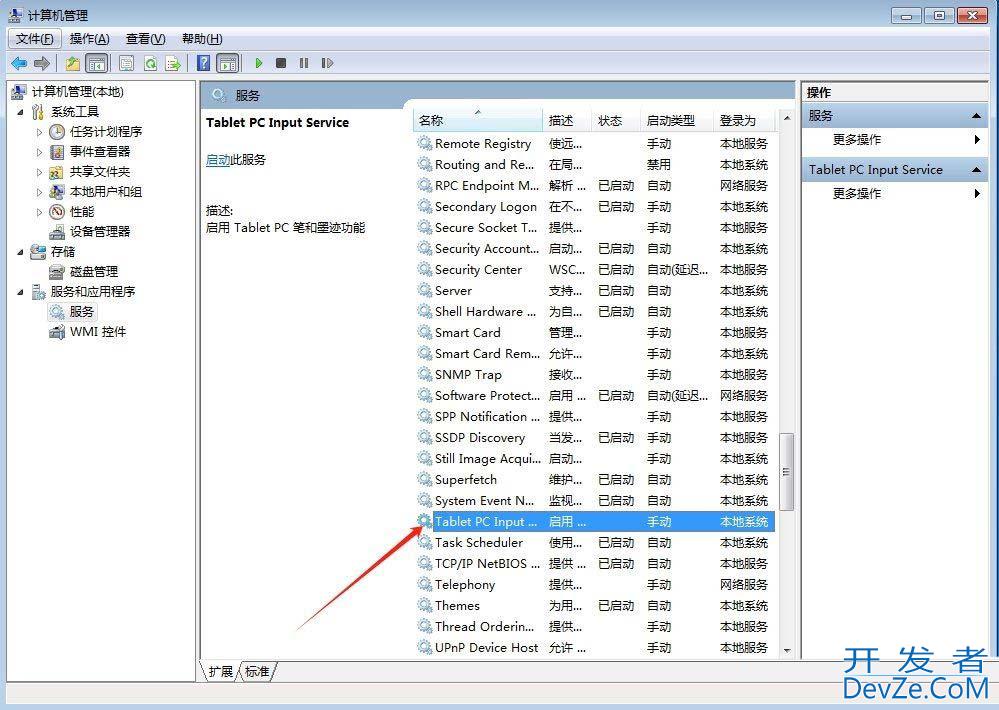Screen dimensions: 999x710
Task: Open 更多操作 under Tablet PC Input Service
Action: tap(895, 193)
